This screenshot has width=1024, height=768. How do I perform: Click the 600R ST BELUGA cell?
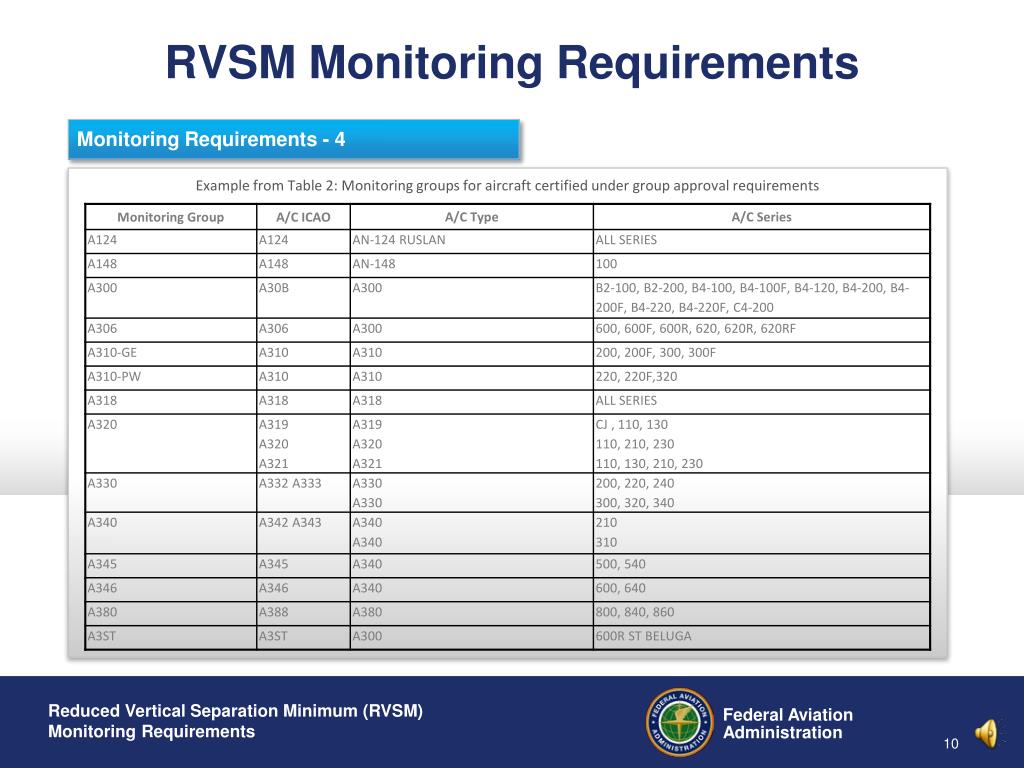coord(761,636)
